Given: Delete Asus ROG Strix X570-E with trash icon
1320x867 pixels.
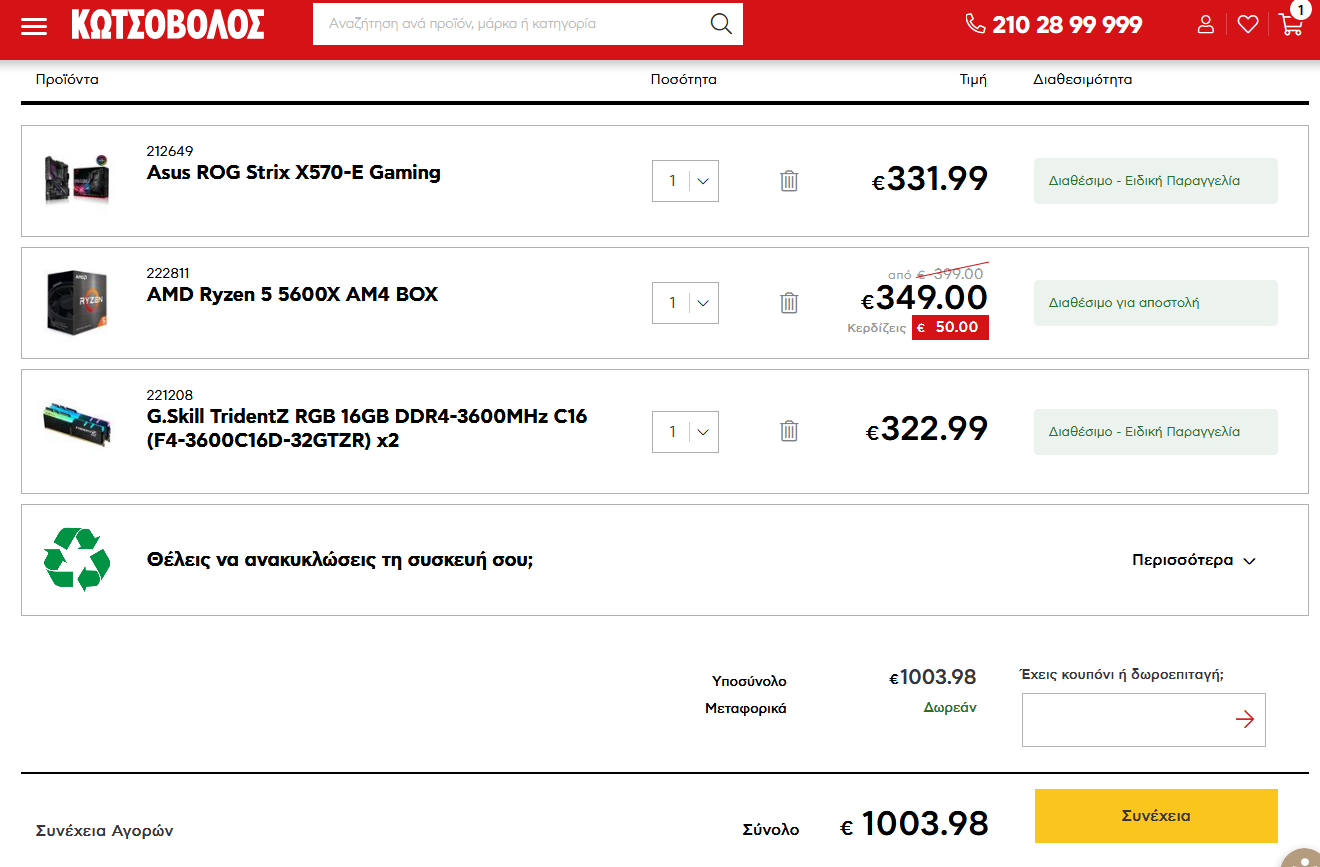Looking at the screenshot, I should tap(789, 181).
